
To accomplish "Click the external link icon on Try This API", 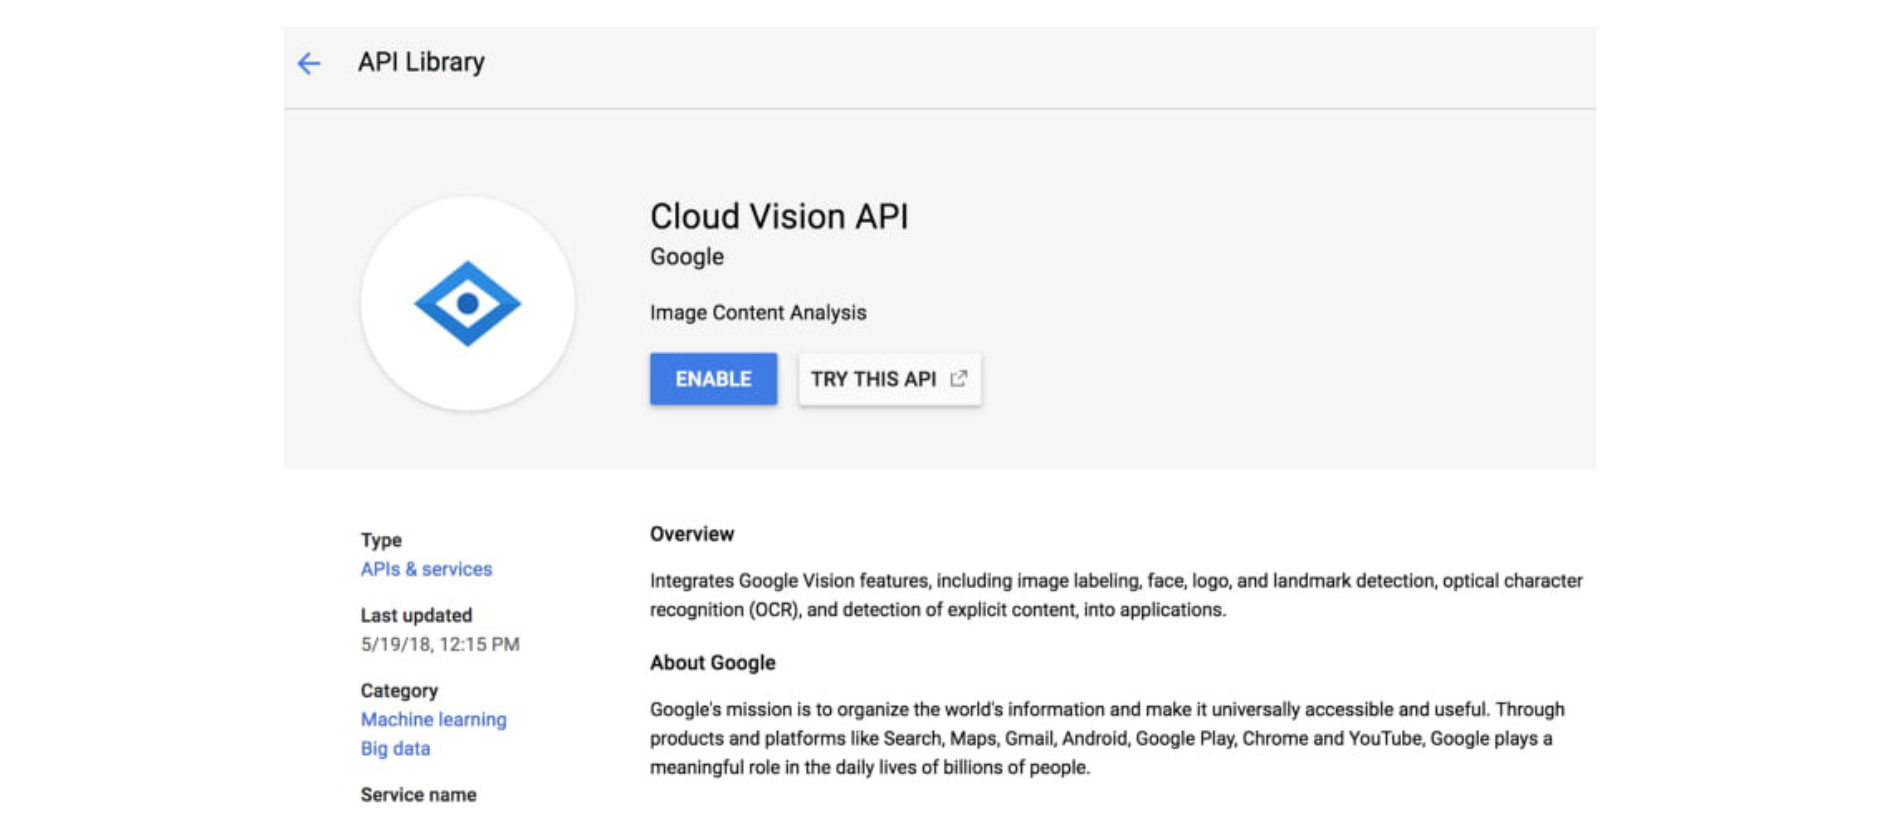I will click(959, 378).
